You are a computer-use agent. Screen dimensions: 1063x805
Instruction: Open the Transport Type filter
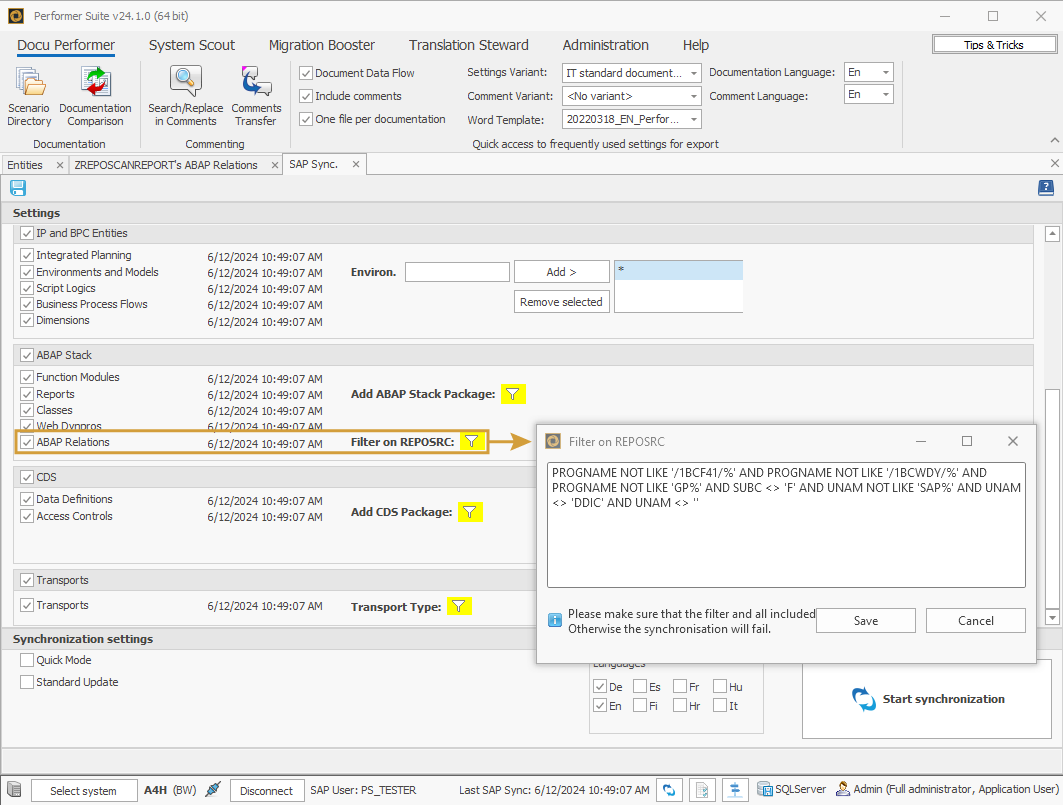[459, 606]
